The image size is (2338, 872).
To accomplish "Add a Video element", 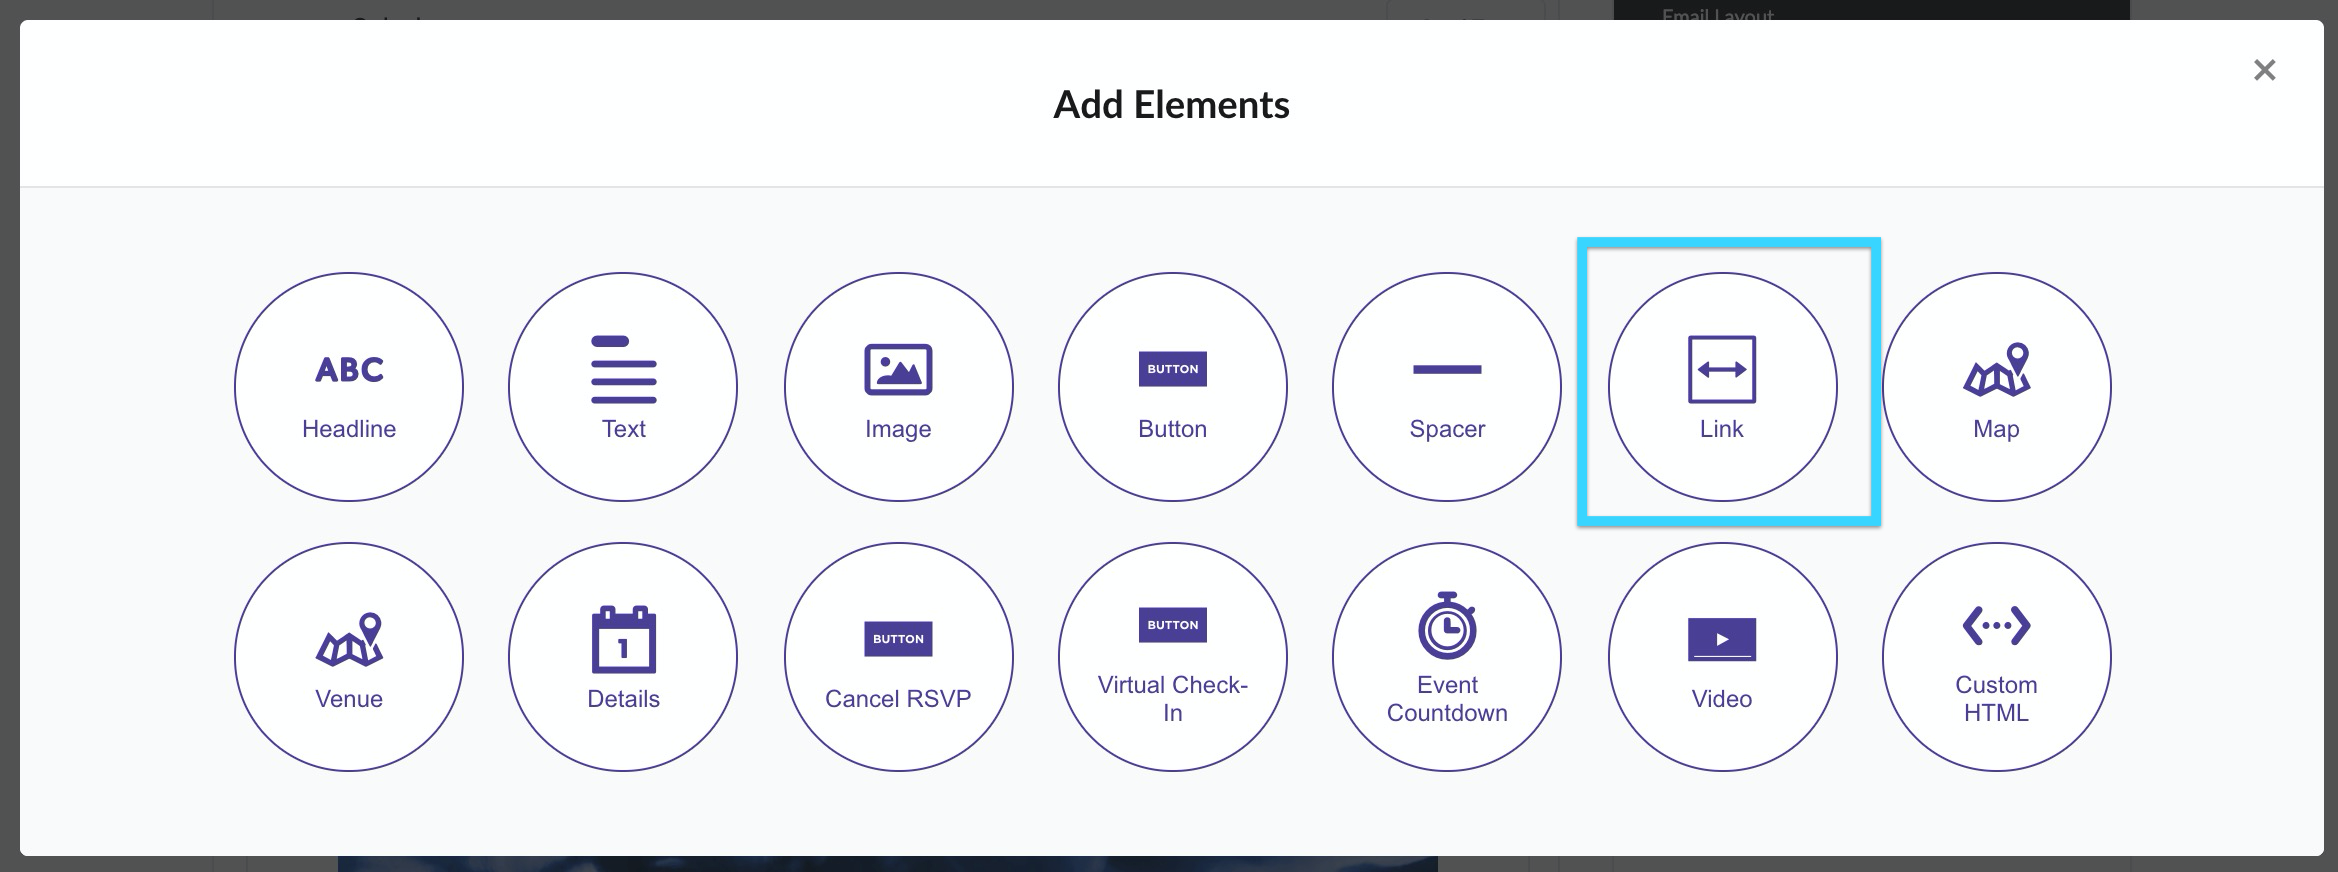I will [1722, 656].
